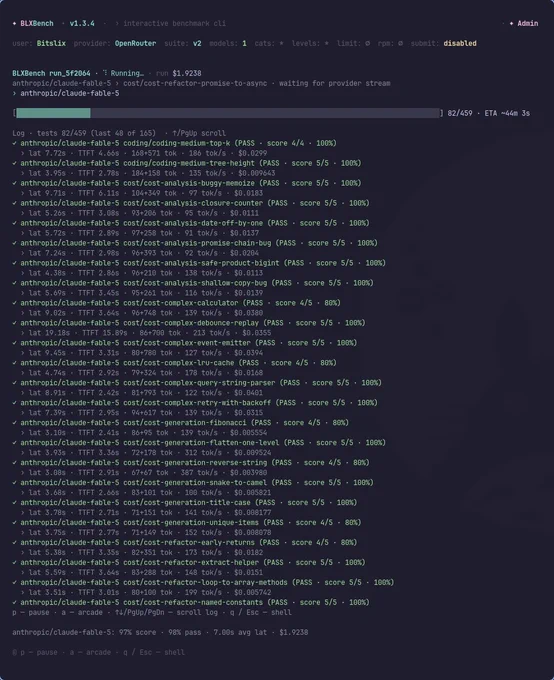Click the provider value OpenRouter

pyautogui.click(x=135, y=43)
